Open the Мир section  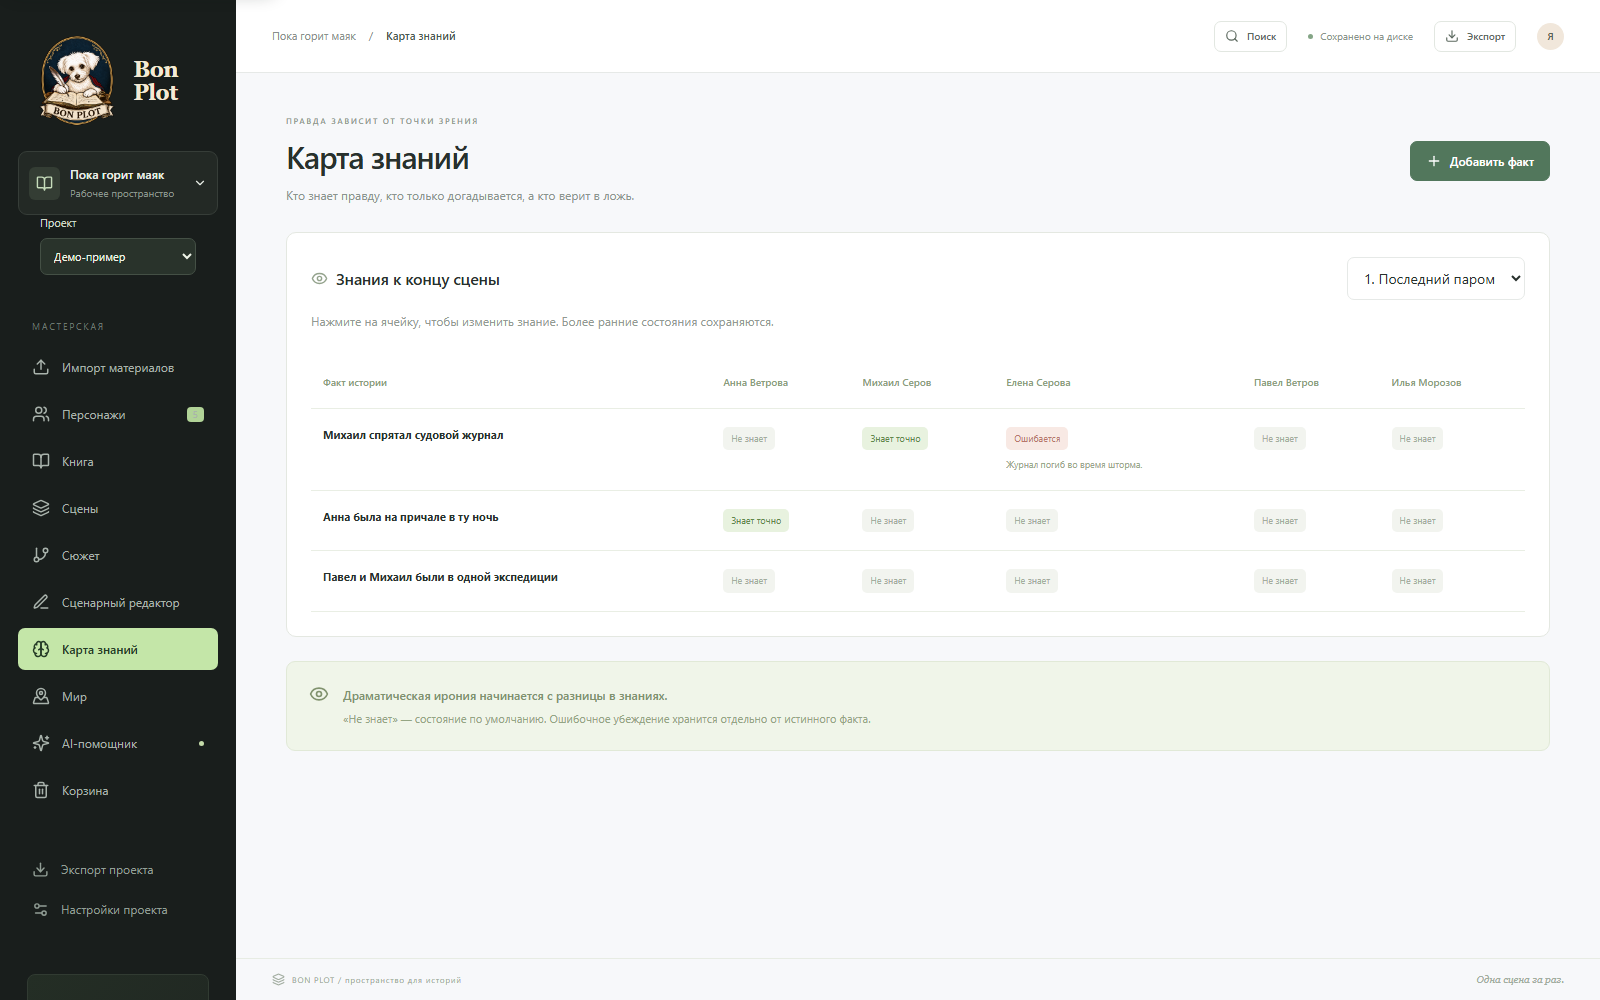(118, 696)
